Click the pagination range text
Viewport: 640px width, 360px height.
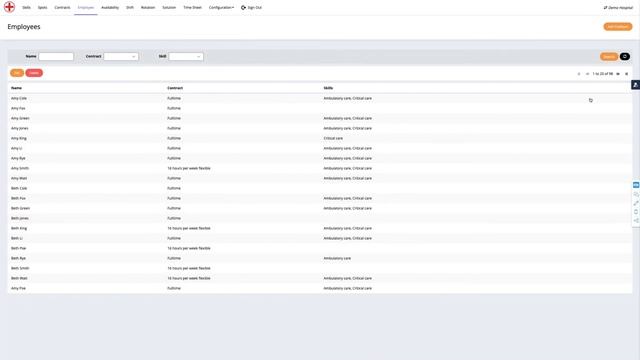click(x=602, y=74)
